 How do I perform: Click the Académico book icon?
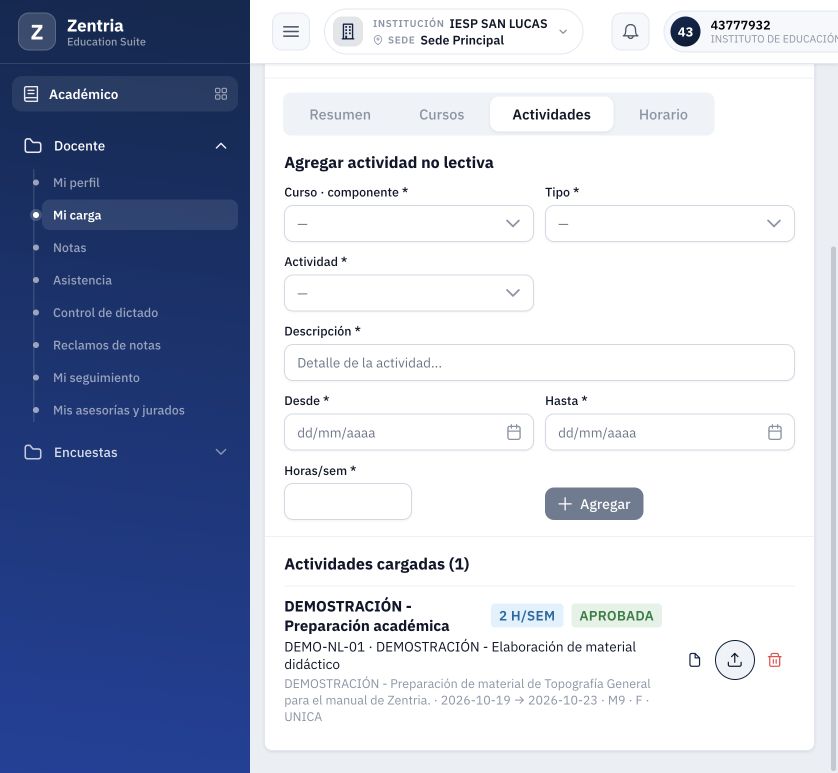click(x=31, y=94)
